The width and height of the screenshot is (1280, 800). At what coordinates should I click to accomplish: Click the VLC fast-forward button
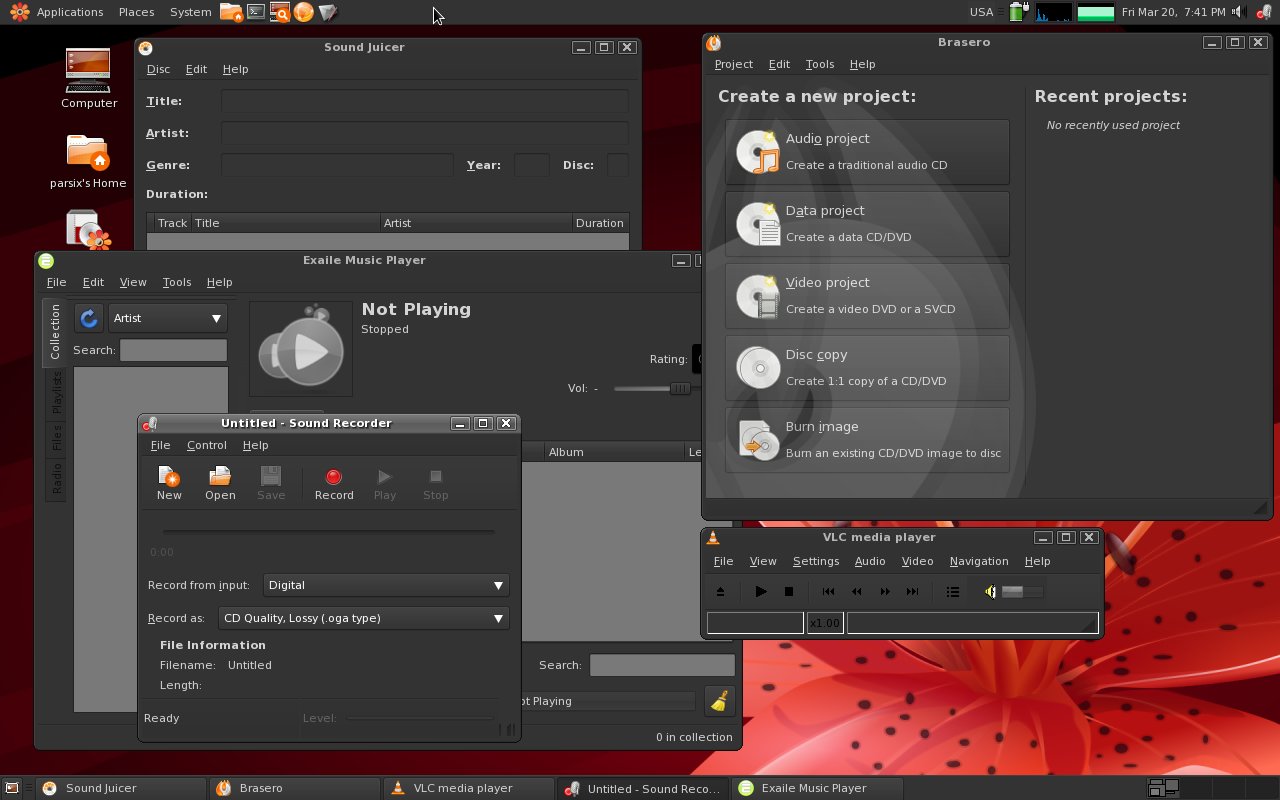pyautogui.click(x=885, y=591)
